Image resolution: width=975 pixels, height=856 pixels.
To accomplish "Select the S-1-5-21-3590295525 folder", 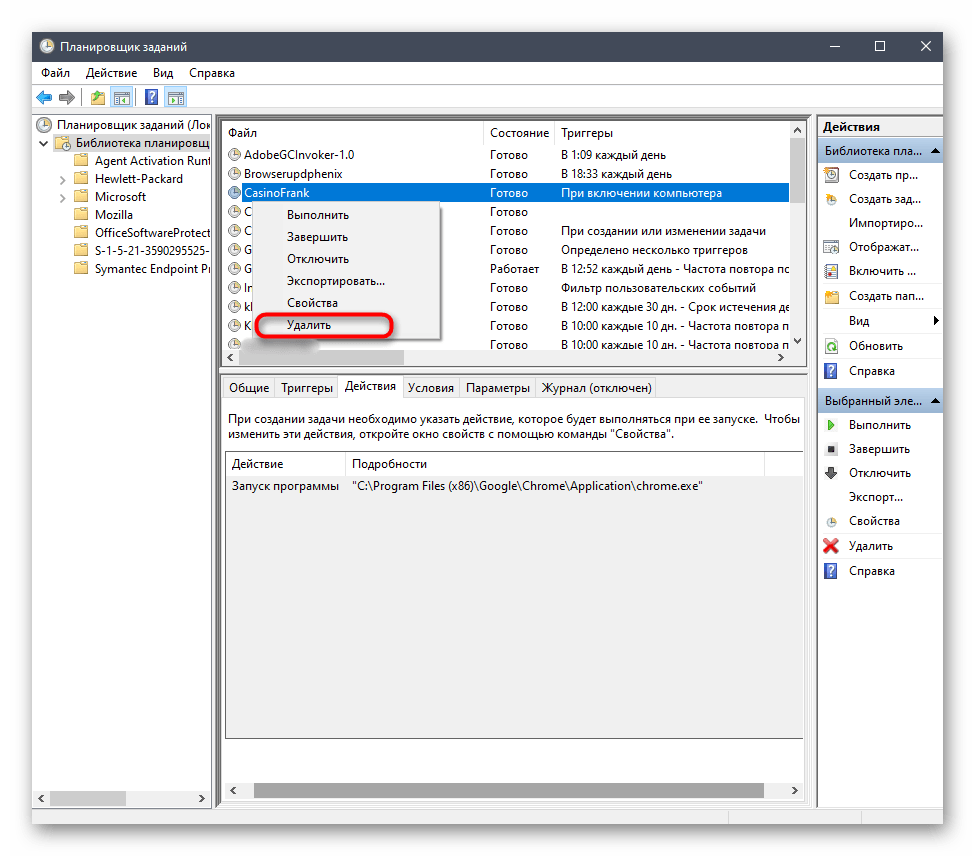I will 152,251.
